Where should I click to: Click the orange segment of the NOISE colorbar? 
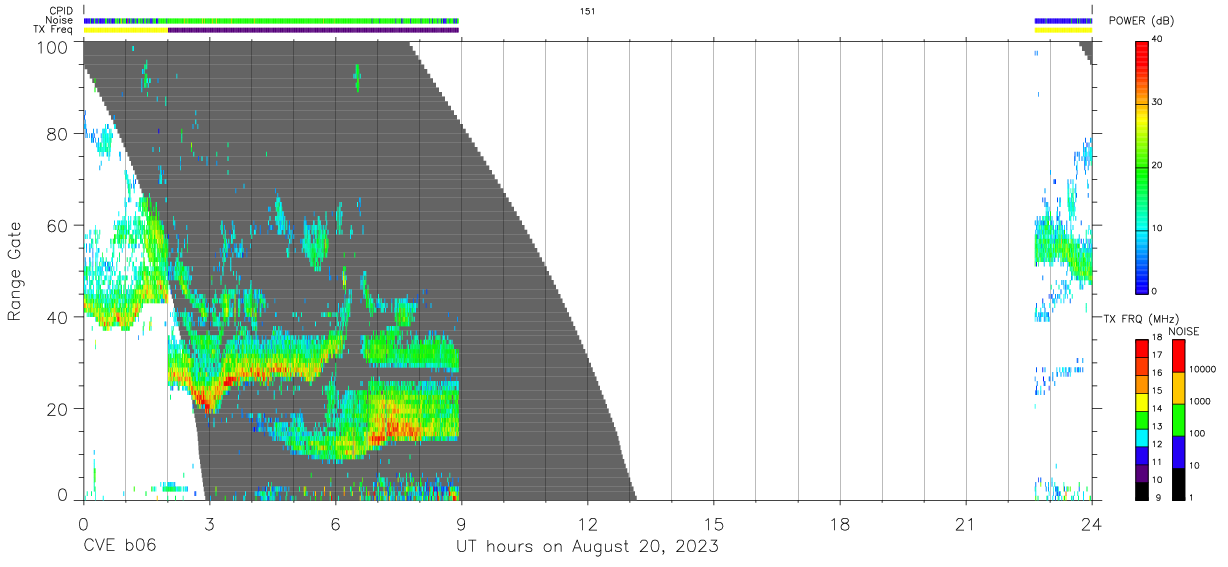[x=1179, y=388]
